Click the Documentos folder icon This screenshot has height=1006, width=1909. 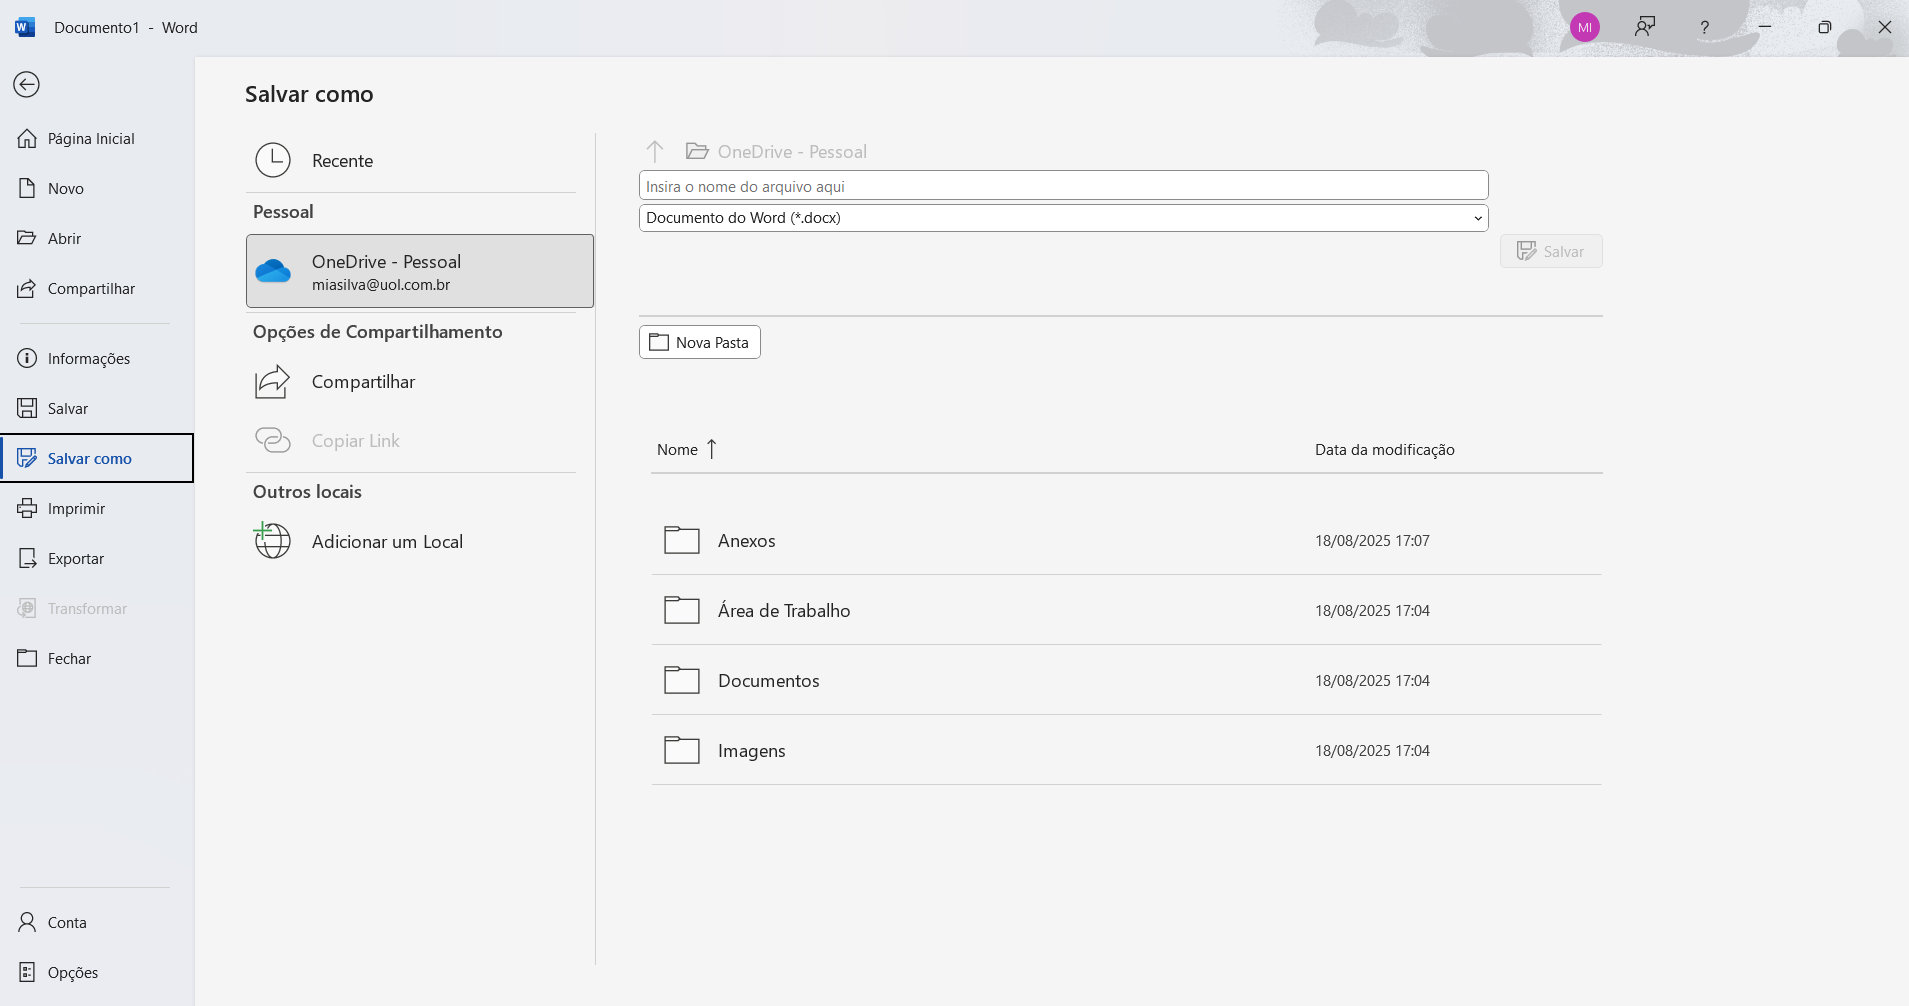click(682, 680)
